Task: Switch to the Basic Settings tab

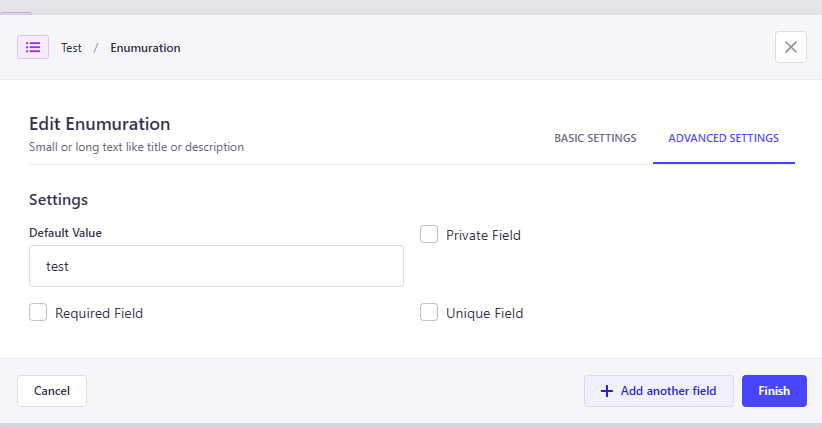Action: (x=595, y=138)
